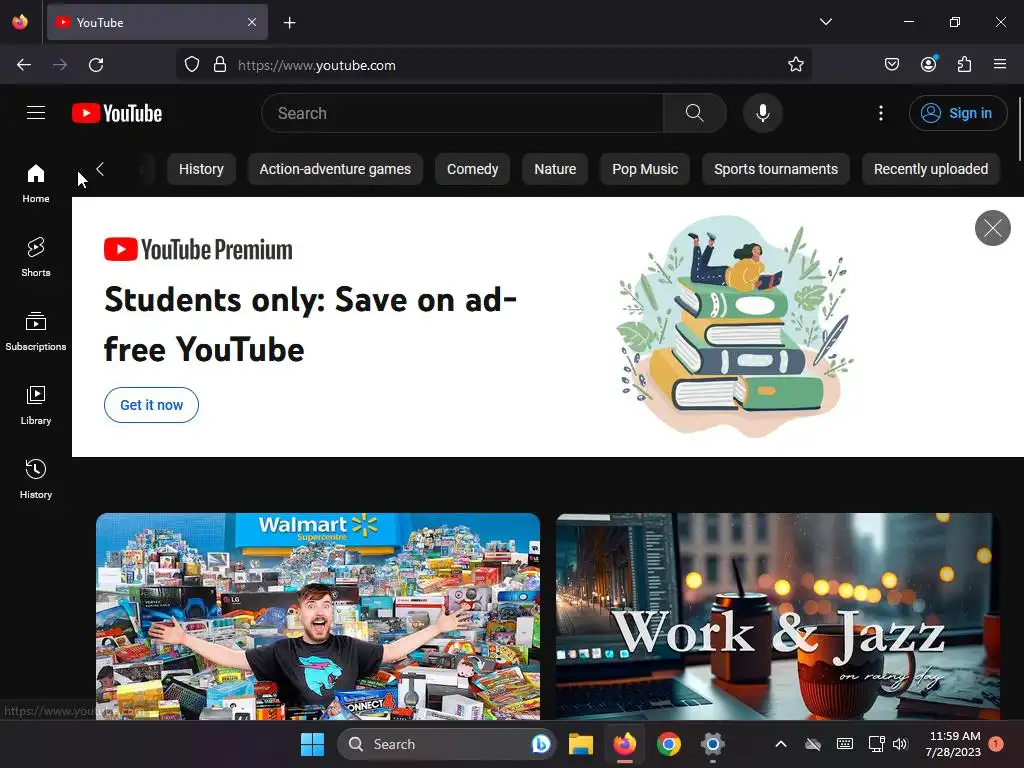Open Subscriptions in sidebar

click(36, 331)
